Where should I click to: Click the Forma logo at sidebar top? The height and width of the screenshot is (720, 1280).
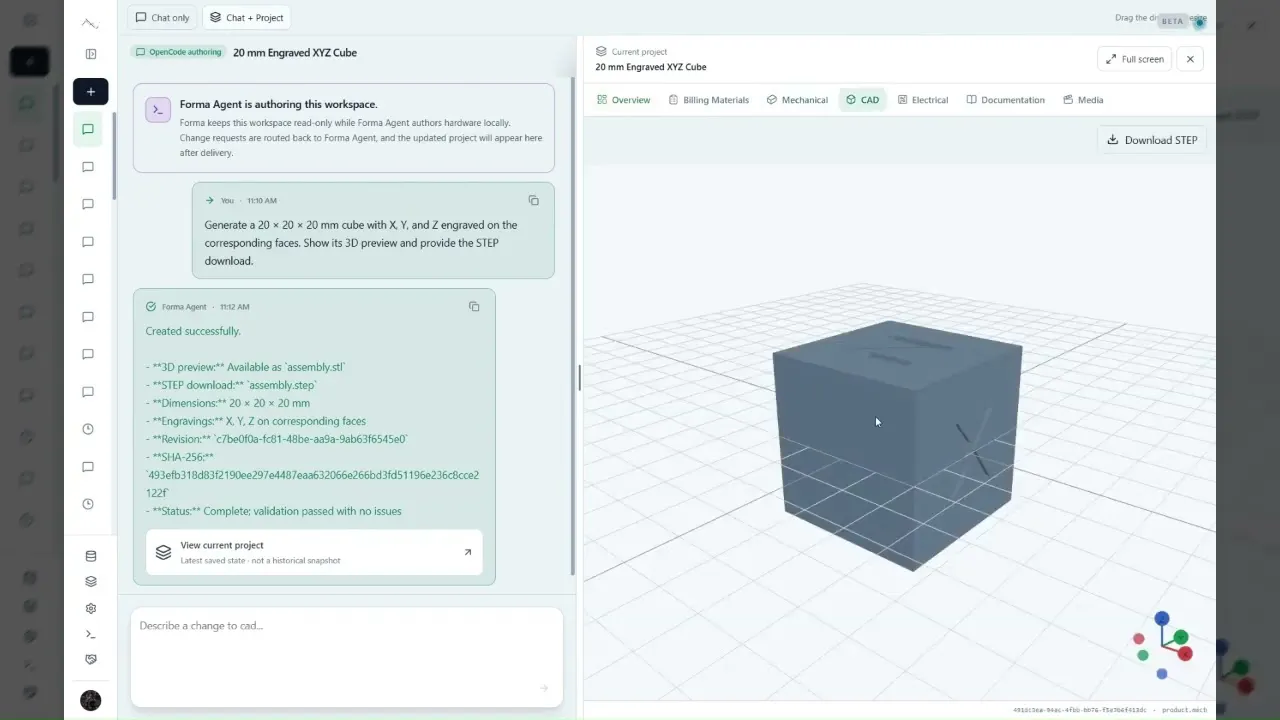click(90, 24)
